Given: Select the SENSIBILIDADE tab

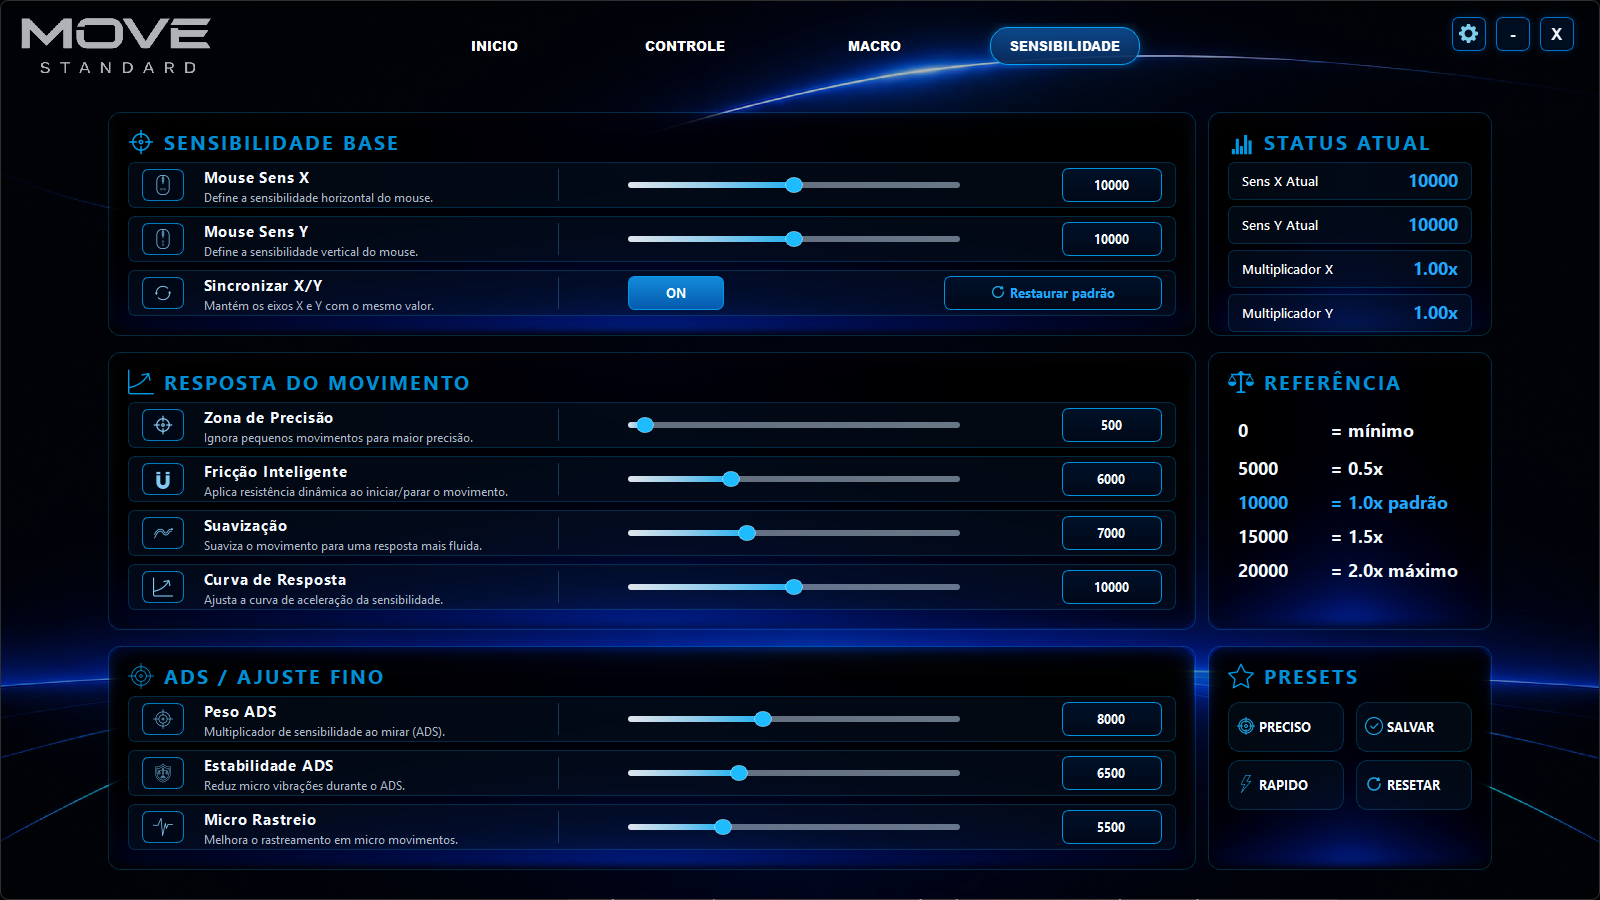Looking at the screenshot, I should point(1065,46).
